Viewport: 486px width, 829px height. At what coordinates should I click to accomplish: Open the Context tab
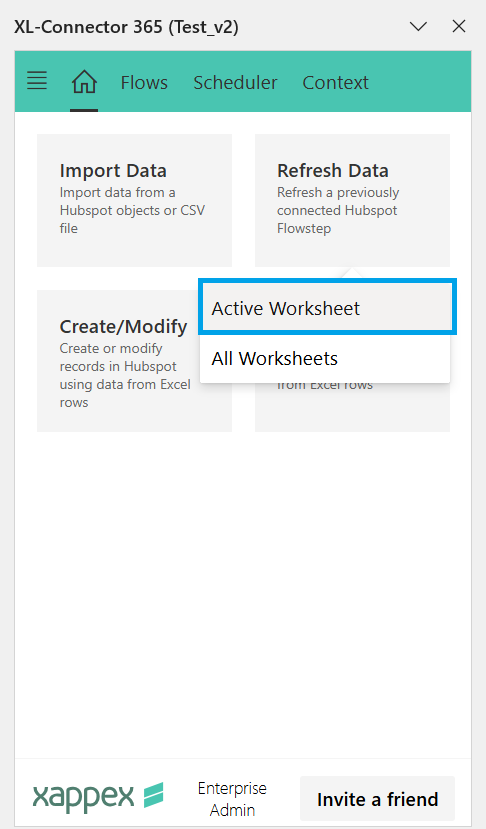point(335,82)
